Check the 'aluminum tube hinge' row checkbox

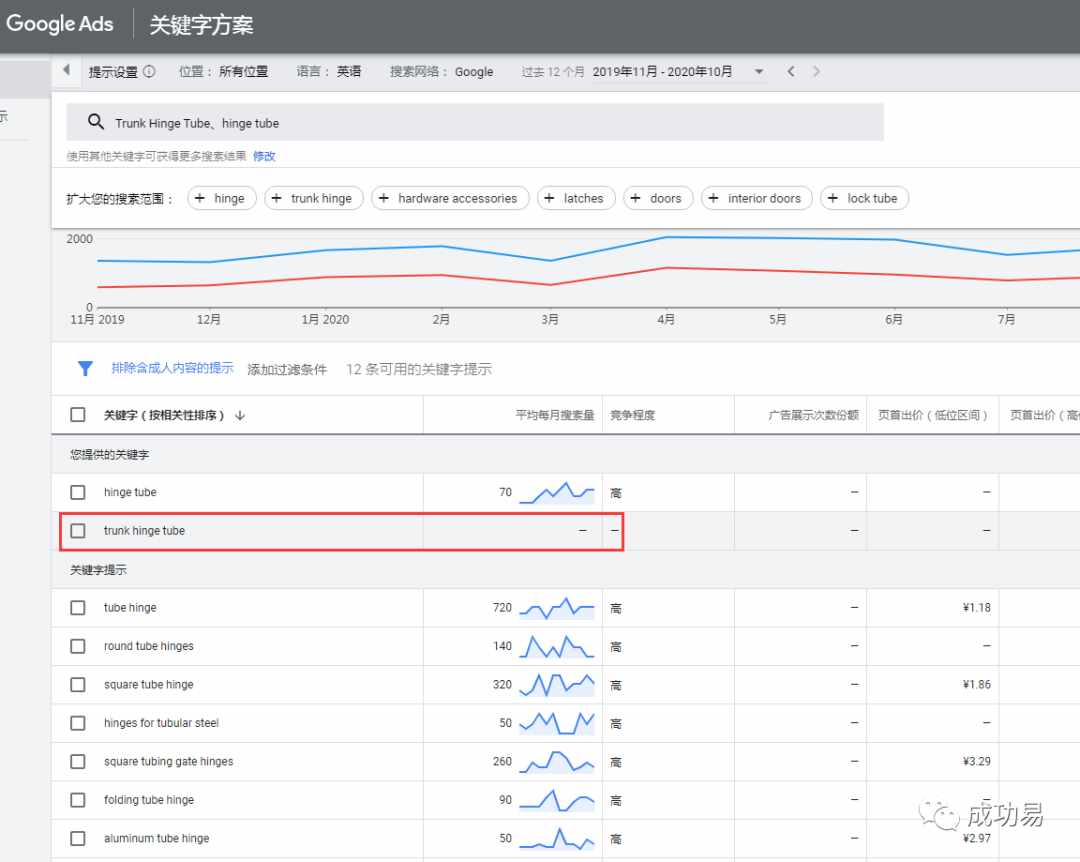[x=78, y=839]
